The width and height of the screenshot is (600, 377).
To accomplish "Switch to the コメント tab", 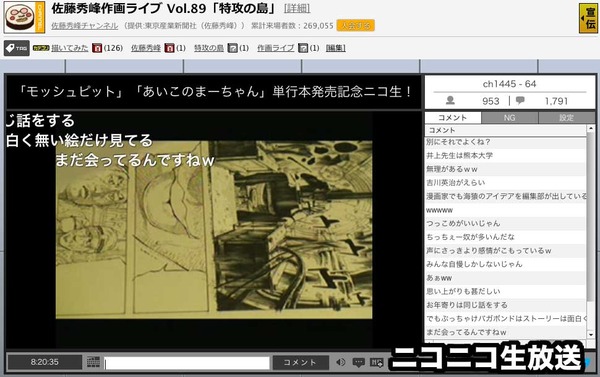I will pyautogui.click(x=453, y=118).
